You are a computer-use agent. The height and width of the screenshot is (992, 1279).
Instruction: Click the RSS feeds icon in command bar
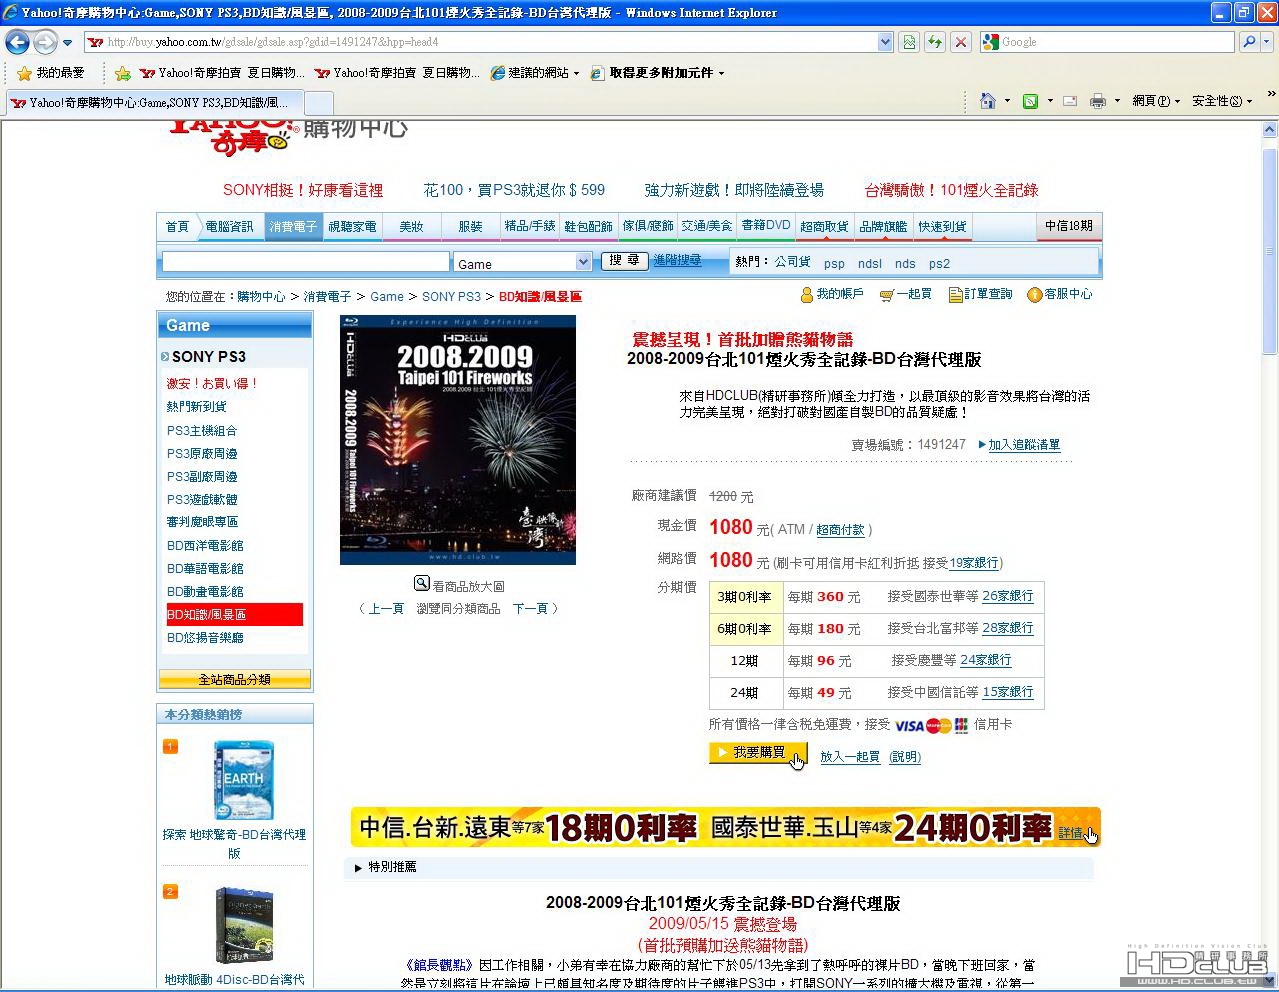[x=1031, y=101]
